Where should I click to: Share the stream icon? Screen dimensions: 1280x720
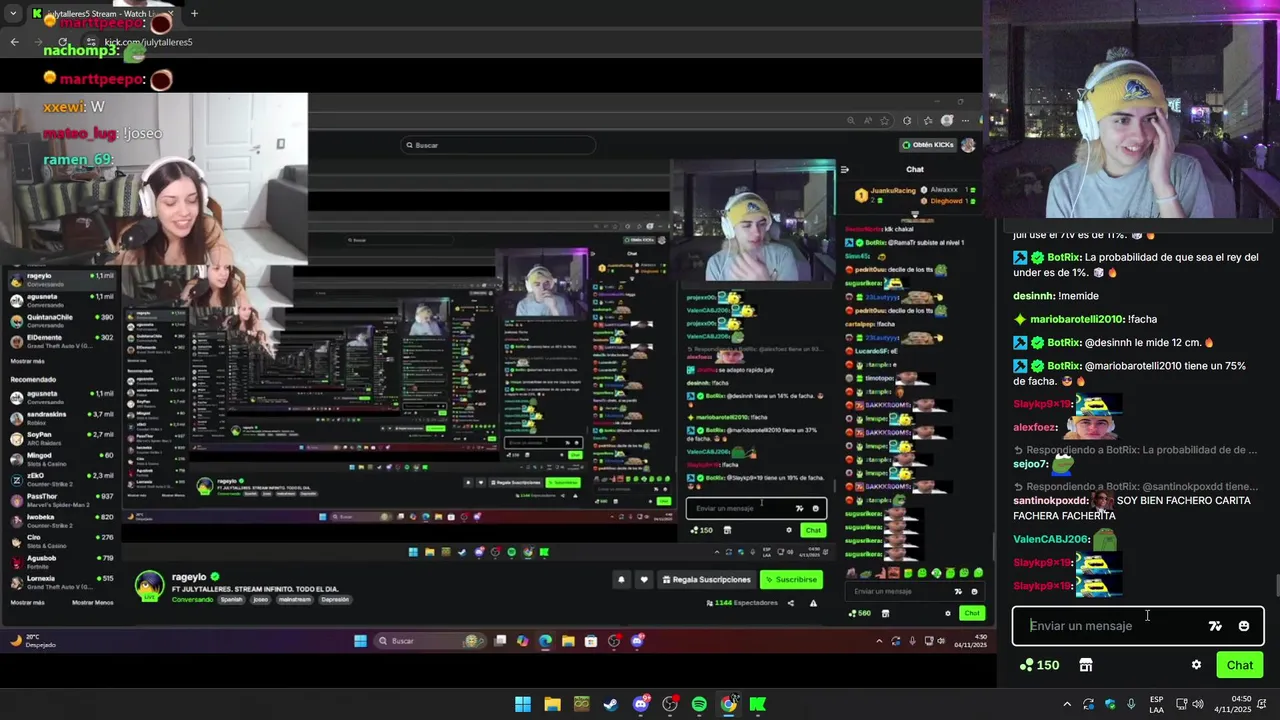790,603
